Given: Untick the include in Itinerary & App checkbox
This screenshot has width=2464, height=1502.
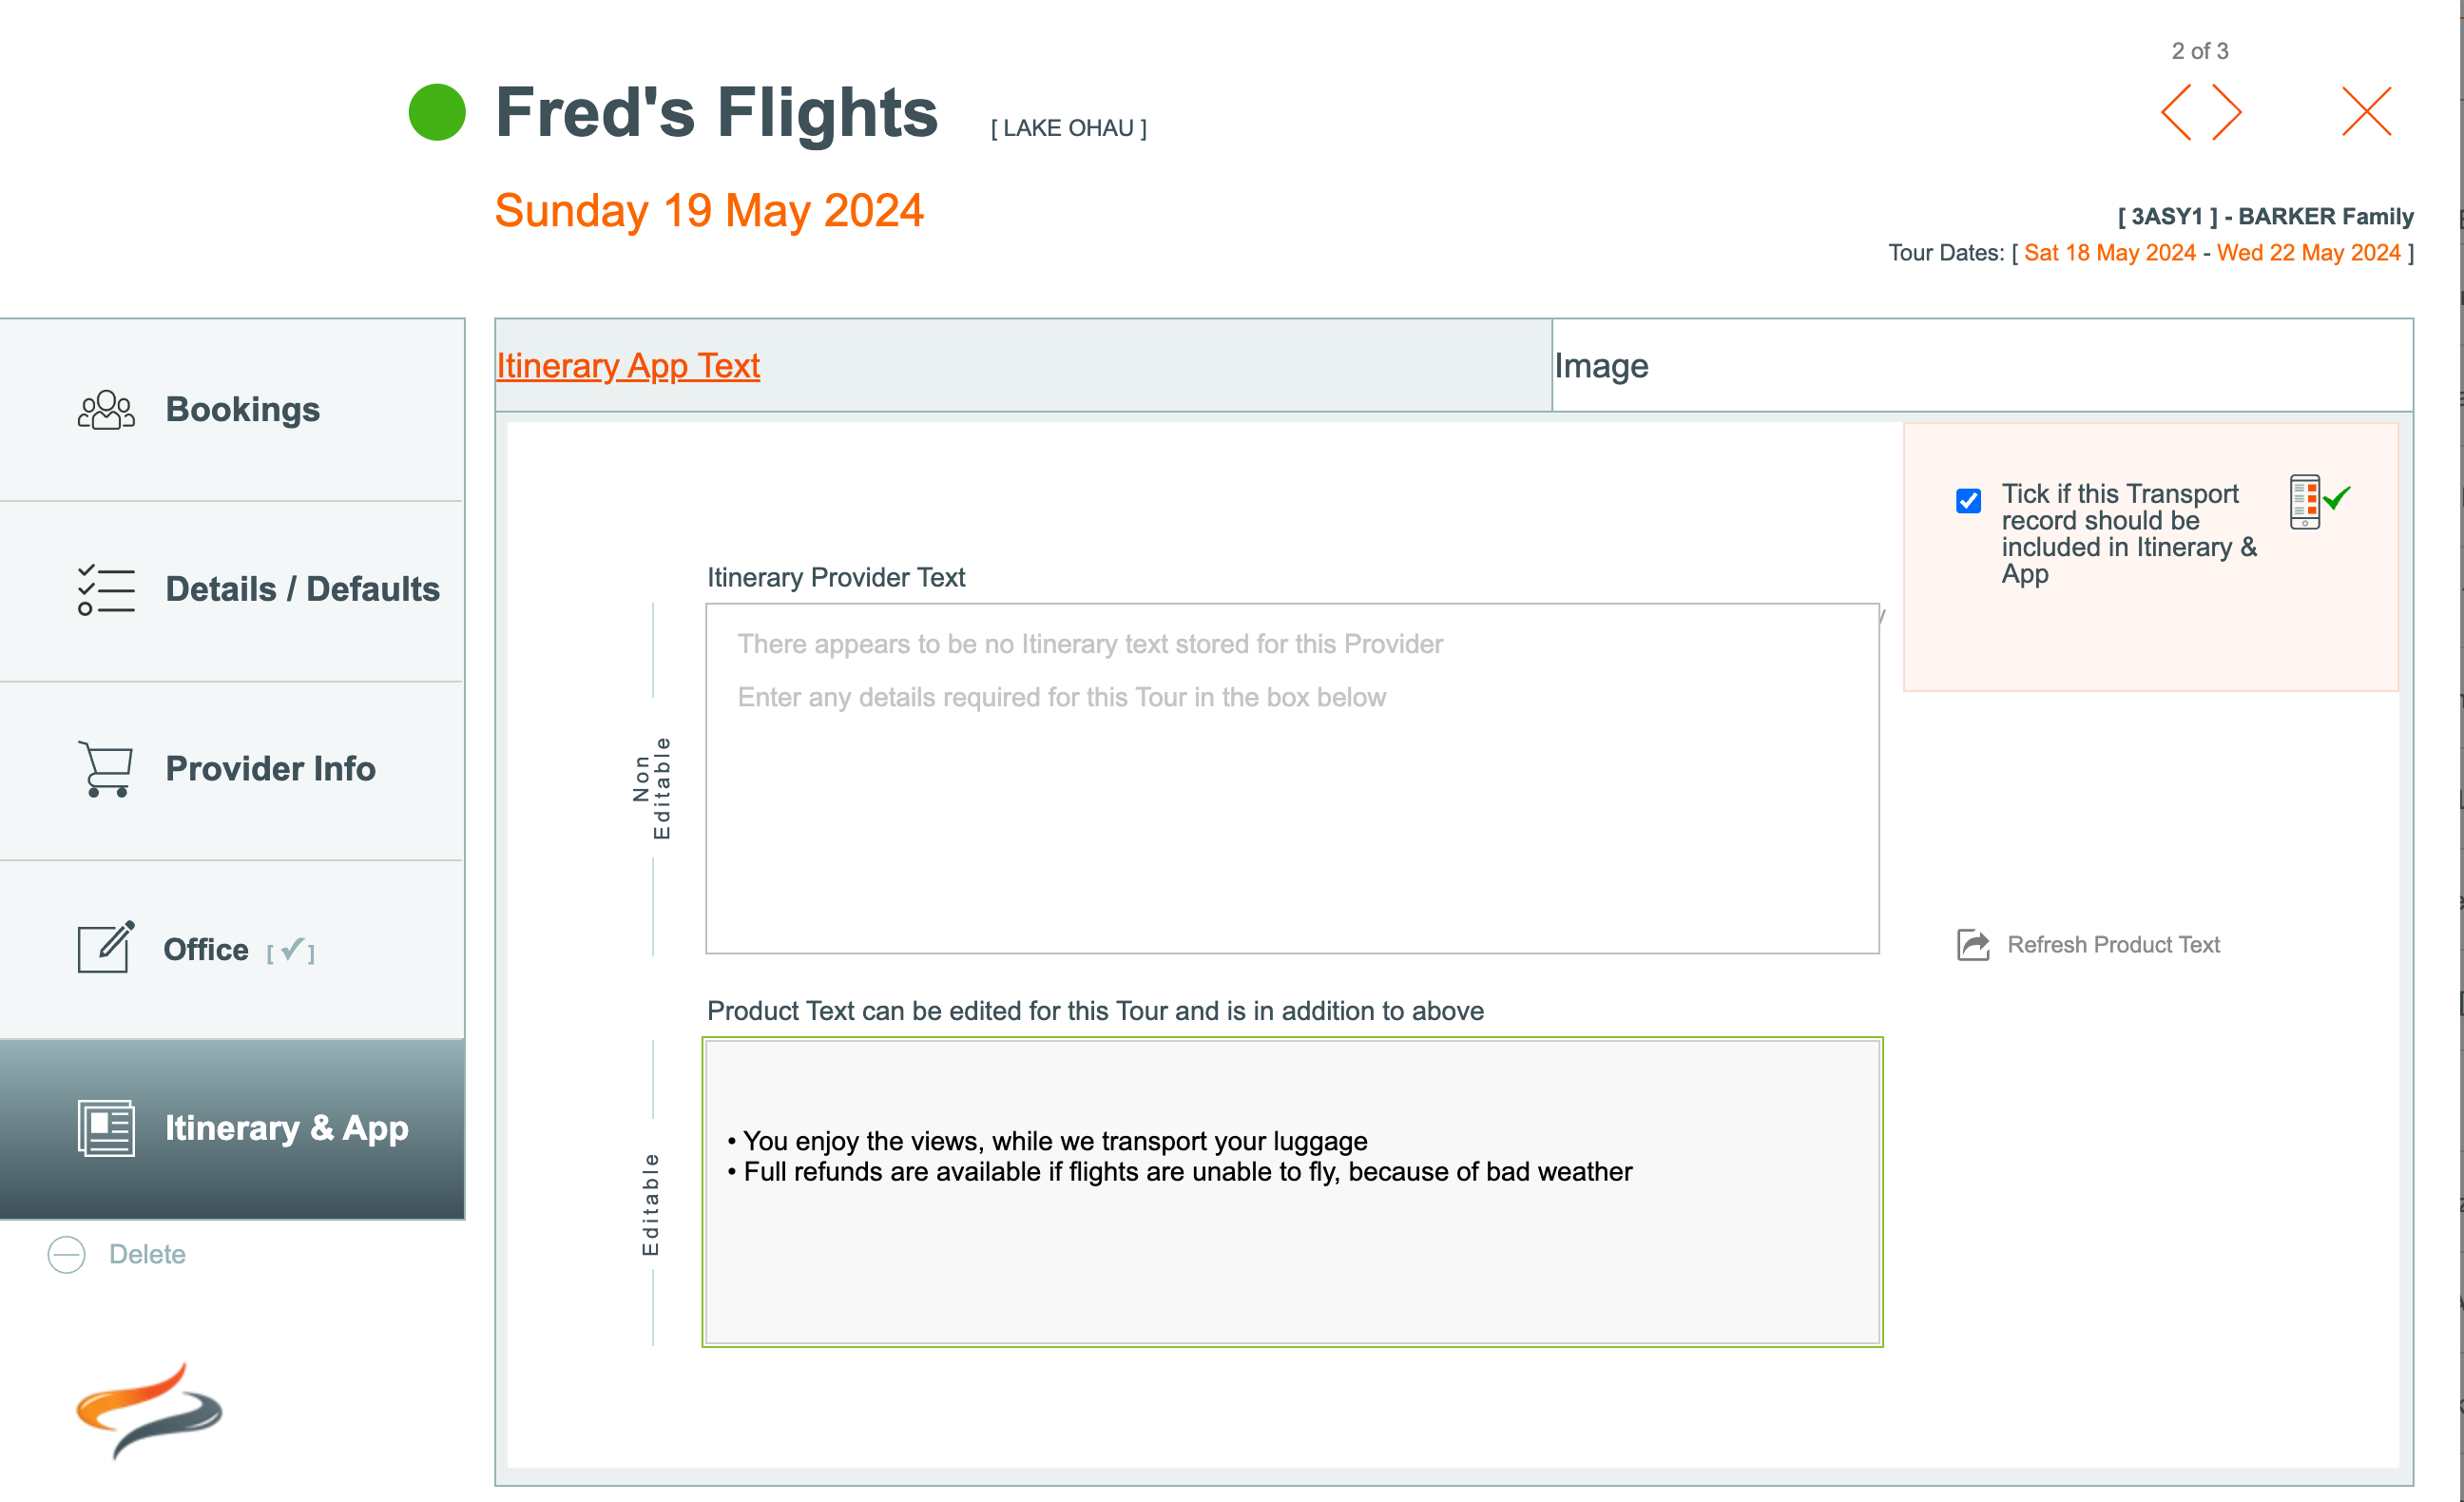Looking at the screenshot, I should (1968, 501).
